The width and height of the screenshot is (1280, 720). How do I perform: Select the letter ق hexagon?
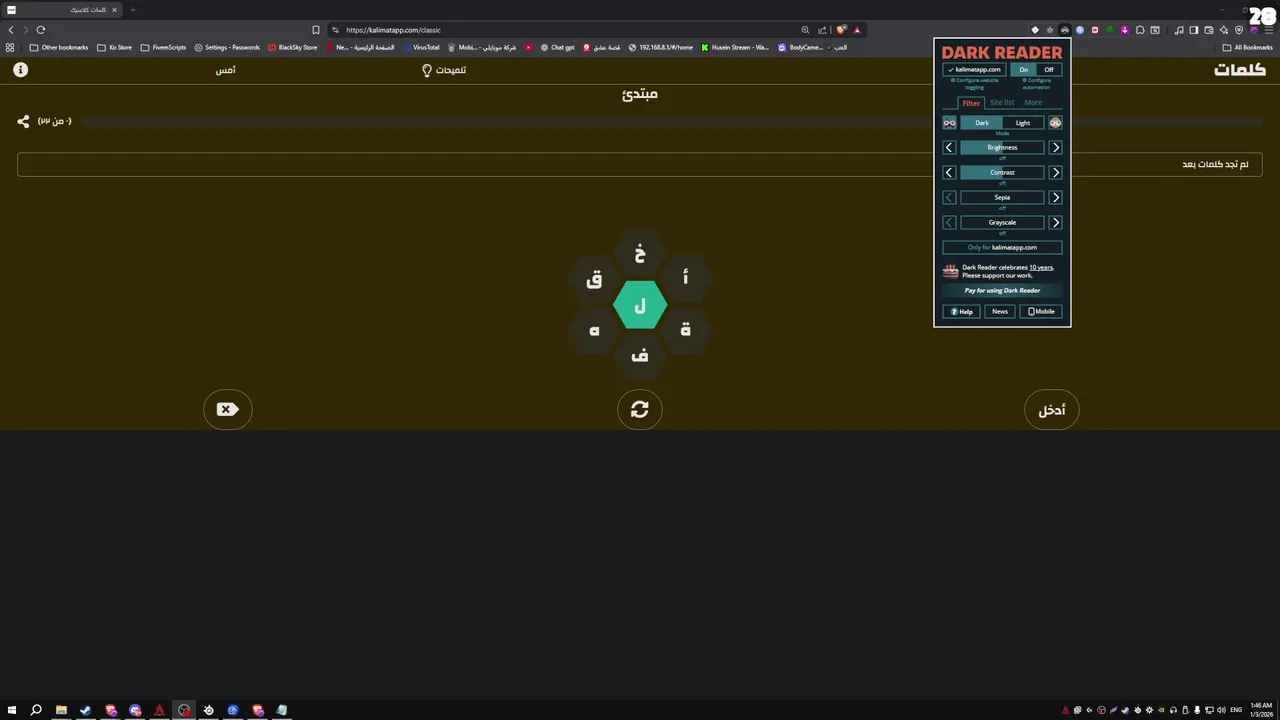coord(594,280)
